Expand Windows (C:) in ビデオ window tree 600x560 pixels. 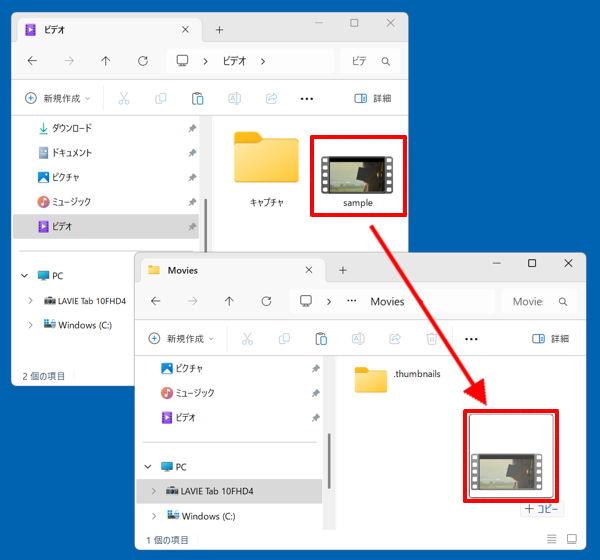pos(31,325)
